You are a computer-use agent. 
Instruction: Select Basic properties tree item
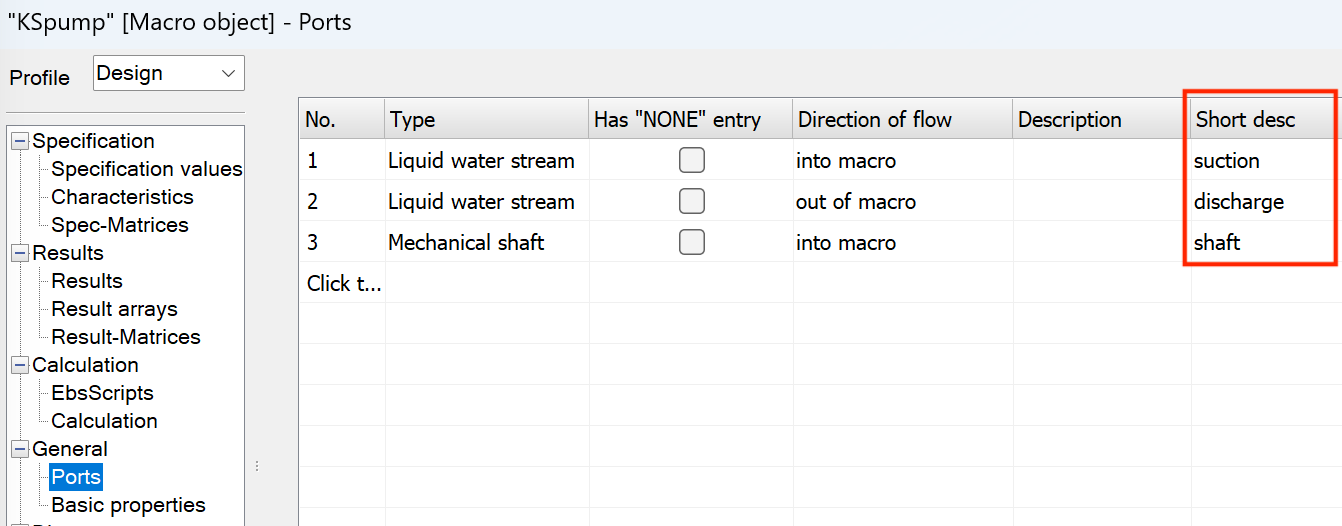pyautogui.click(x=128, y=505)
